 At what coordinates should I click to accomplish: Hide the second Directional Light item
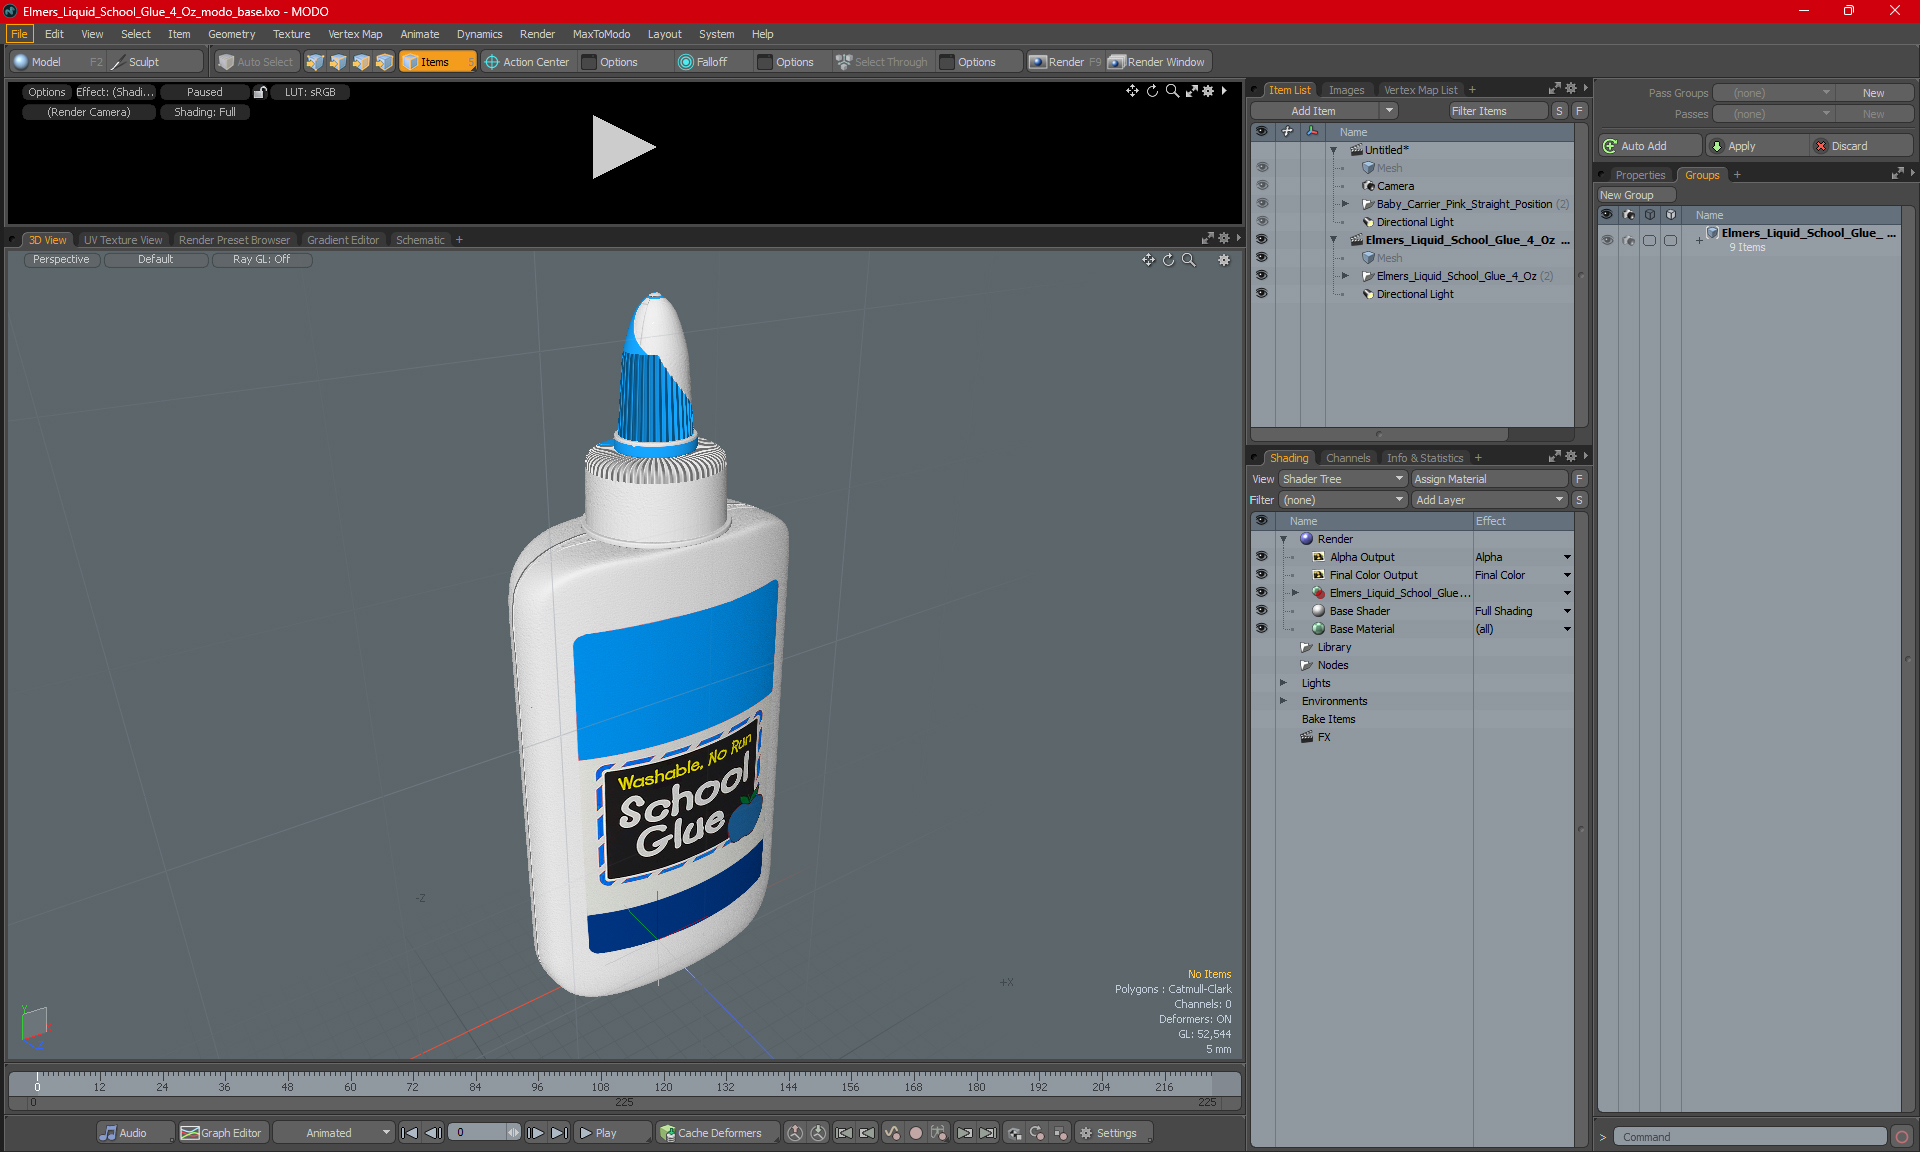(1261, 294)
